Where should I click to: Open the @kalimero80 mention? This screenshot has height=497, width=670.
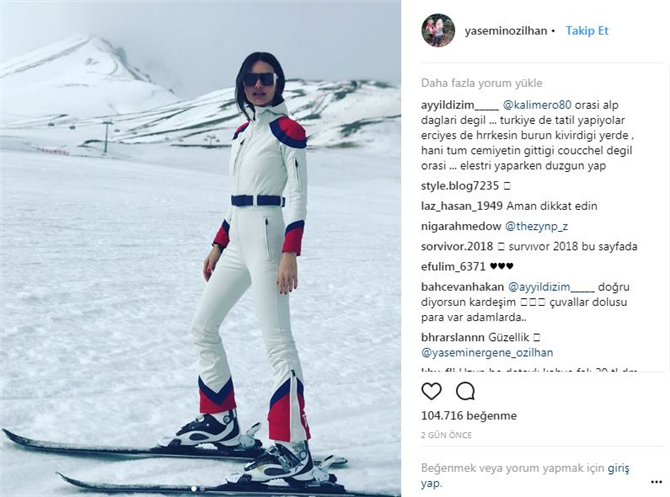pos(537,105)
